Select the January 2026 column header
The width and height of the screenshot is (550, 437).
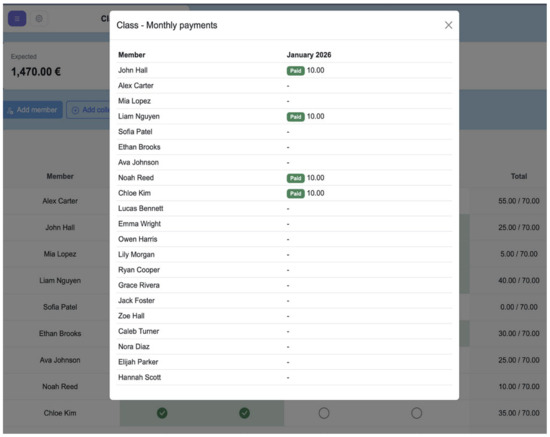pyautogui.click(x=309, y=55)
